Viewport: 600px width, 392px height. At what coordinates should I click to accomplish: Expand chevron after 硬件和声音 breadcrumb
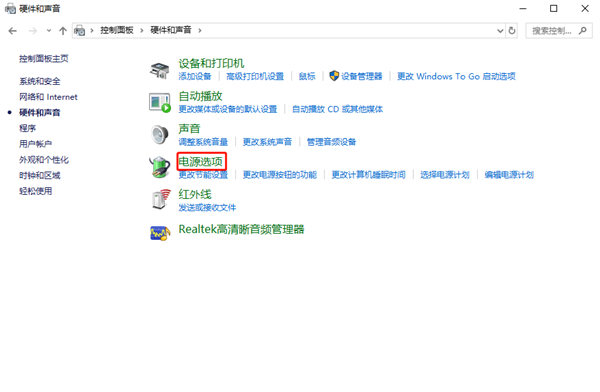click(x=200, y=30)
